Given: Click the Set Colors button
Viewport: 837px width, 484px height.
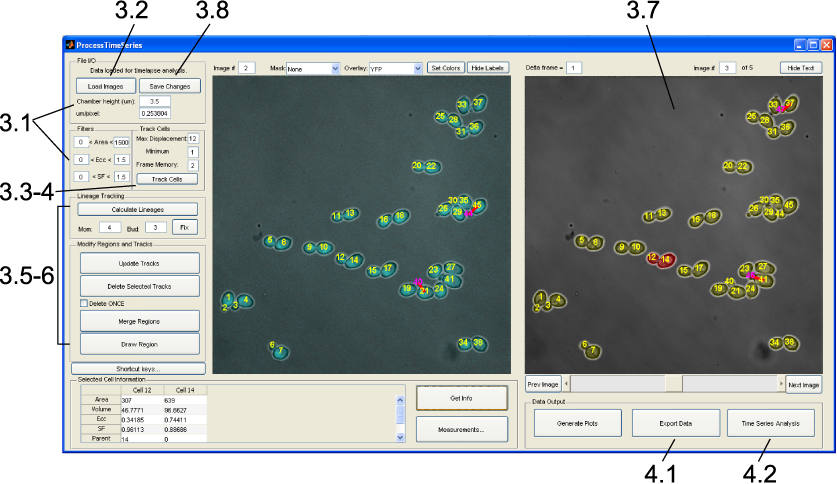Looking at the screenshot, I should coord(446,68).
